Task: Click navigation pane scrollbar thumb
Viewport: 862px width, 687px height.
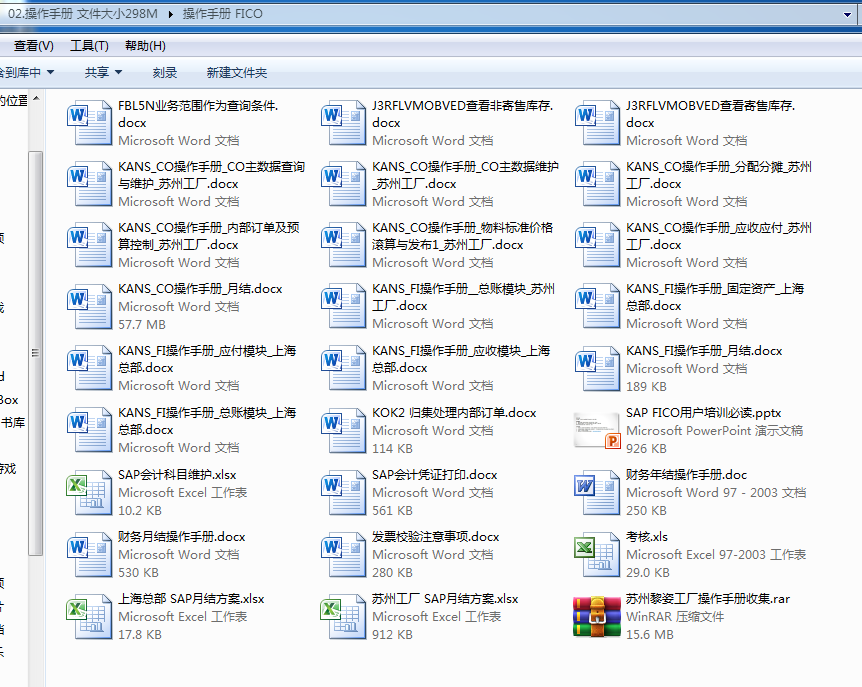Action: pyautogui.click(x=35, y=353)
